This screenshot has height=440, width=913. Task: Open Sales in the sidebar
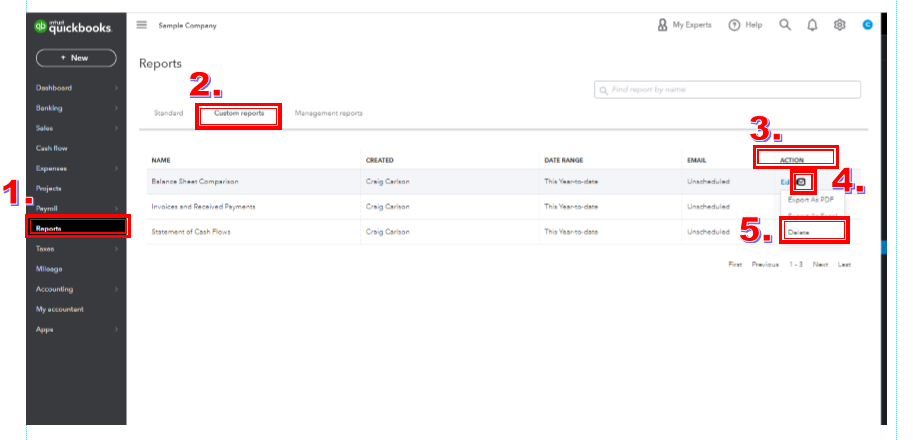(44, 128)
